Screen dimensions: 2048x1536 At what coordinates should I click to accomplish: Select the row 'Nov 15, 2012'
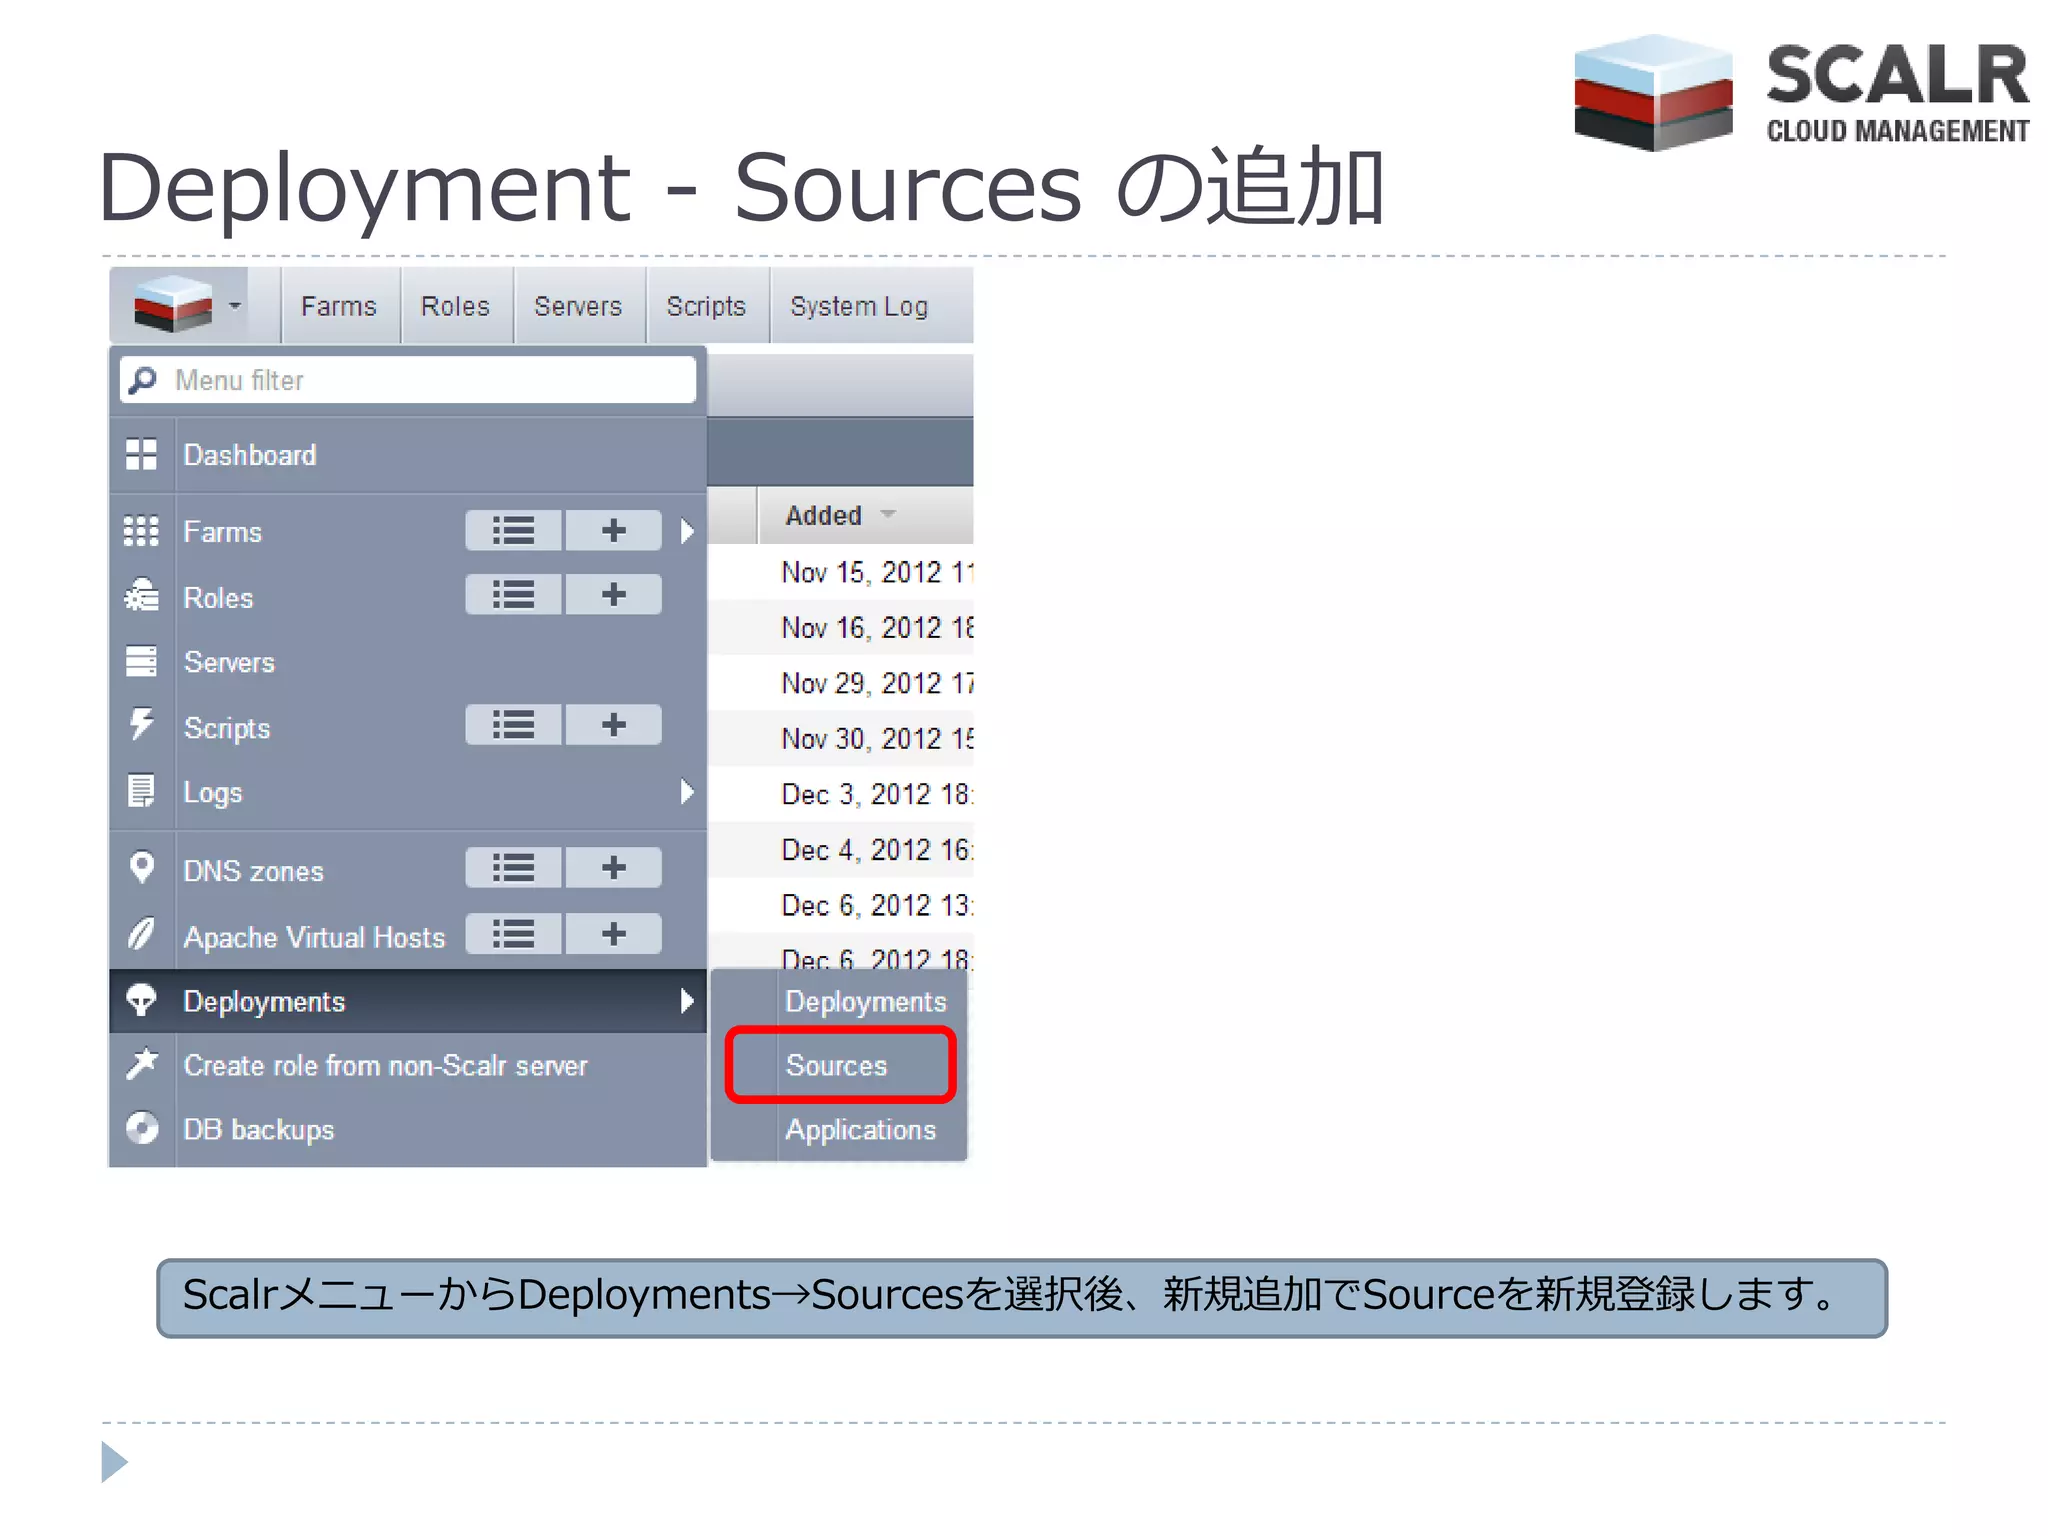841,572
